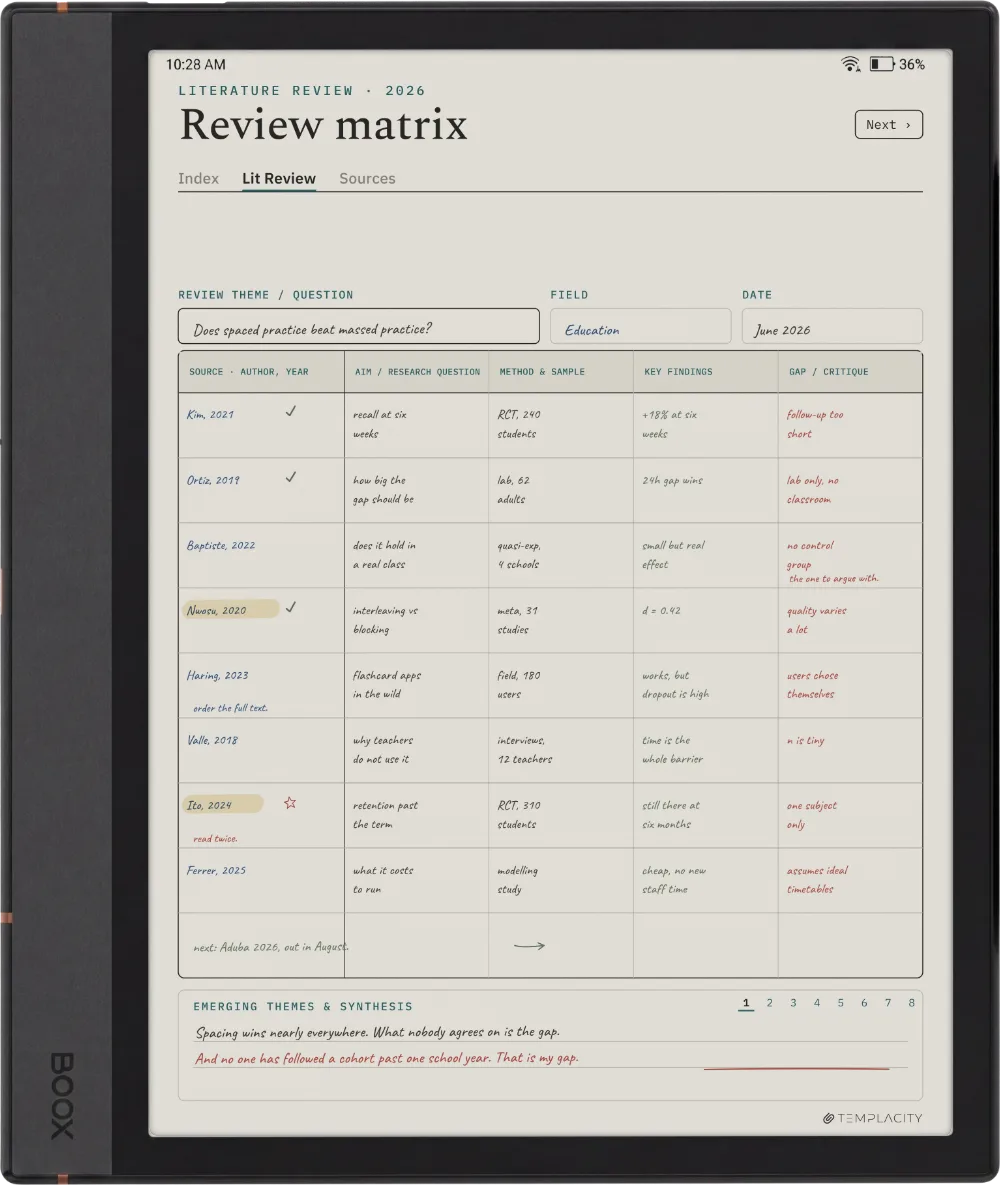Screen dimensions: 1000x1186
Task: Click the 'lab only, no classroom' critique
Action: (x=812, y=489)
